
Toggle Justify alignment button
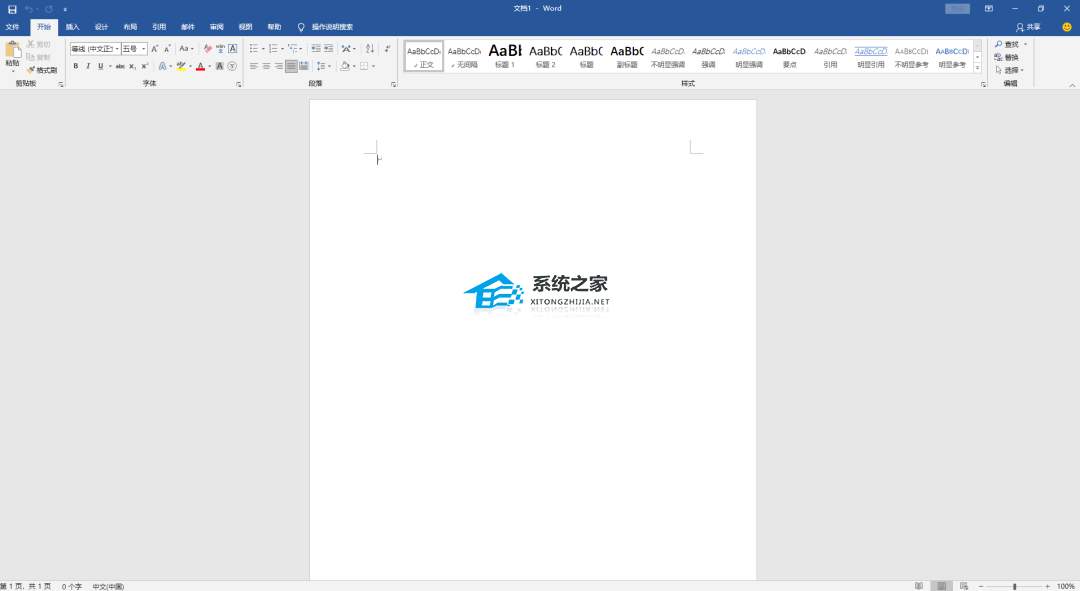click(291, 66)
